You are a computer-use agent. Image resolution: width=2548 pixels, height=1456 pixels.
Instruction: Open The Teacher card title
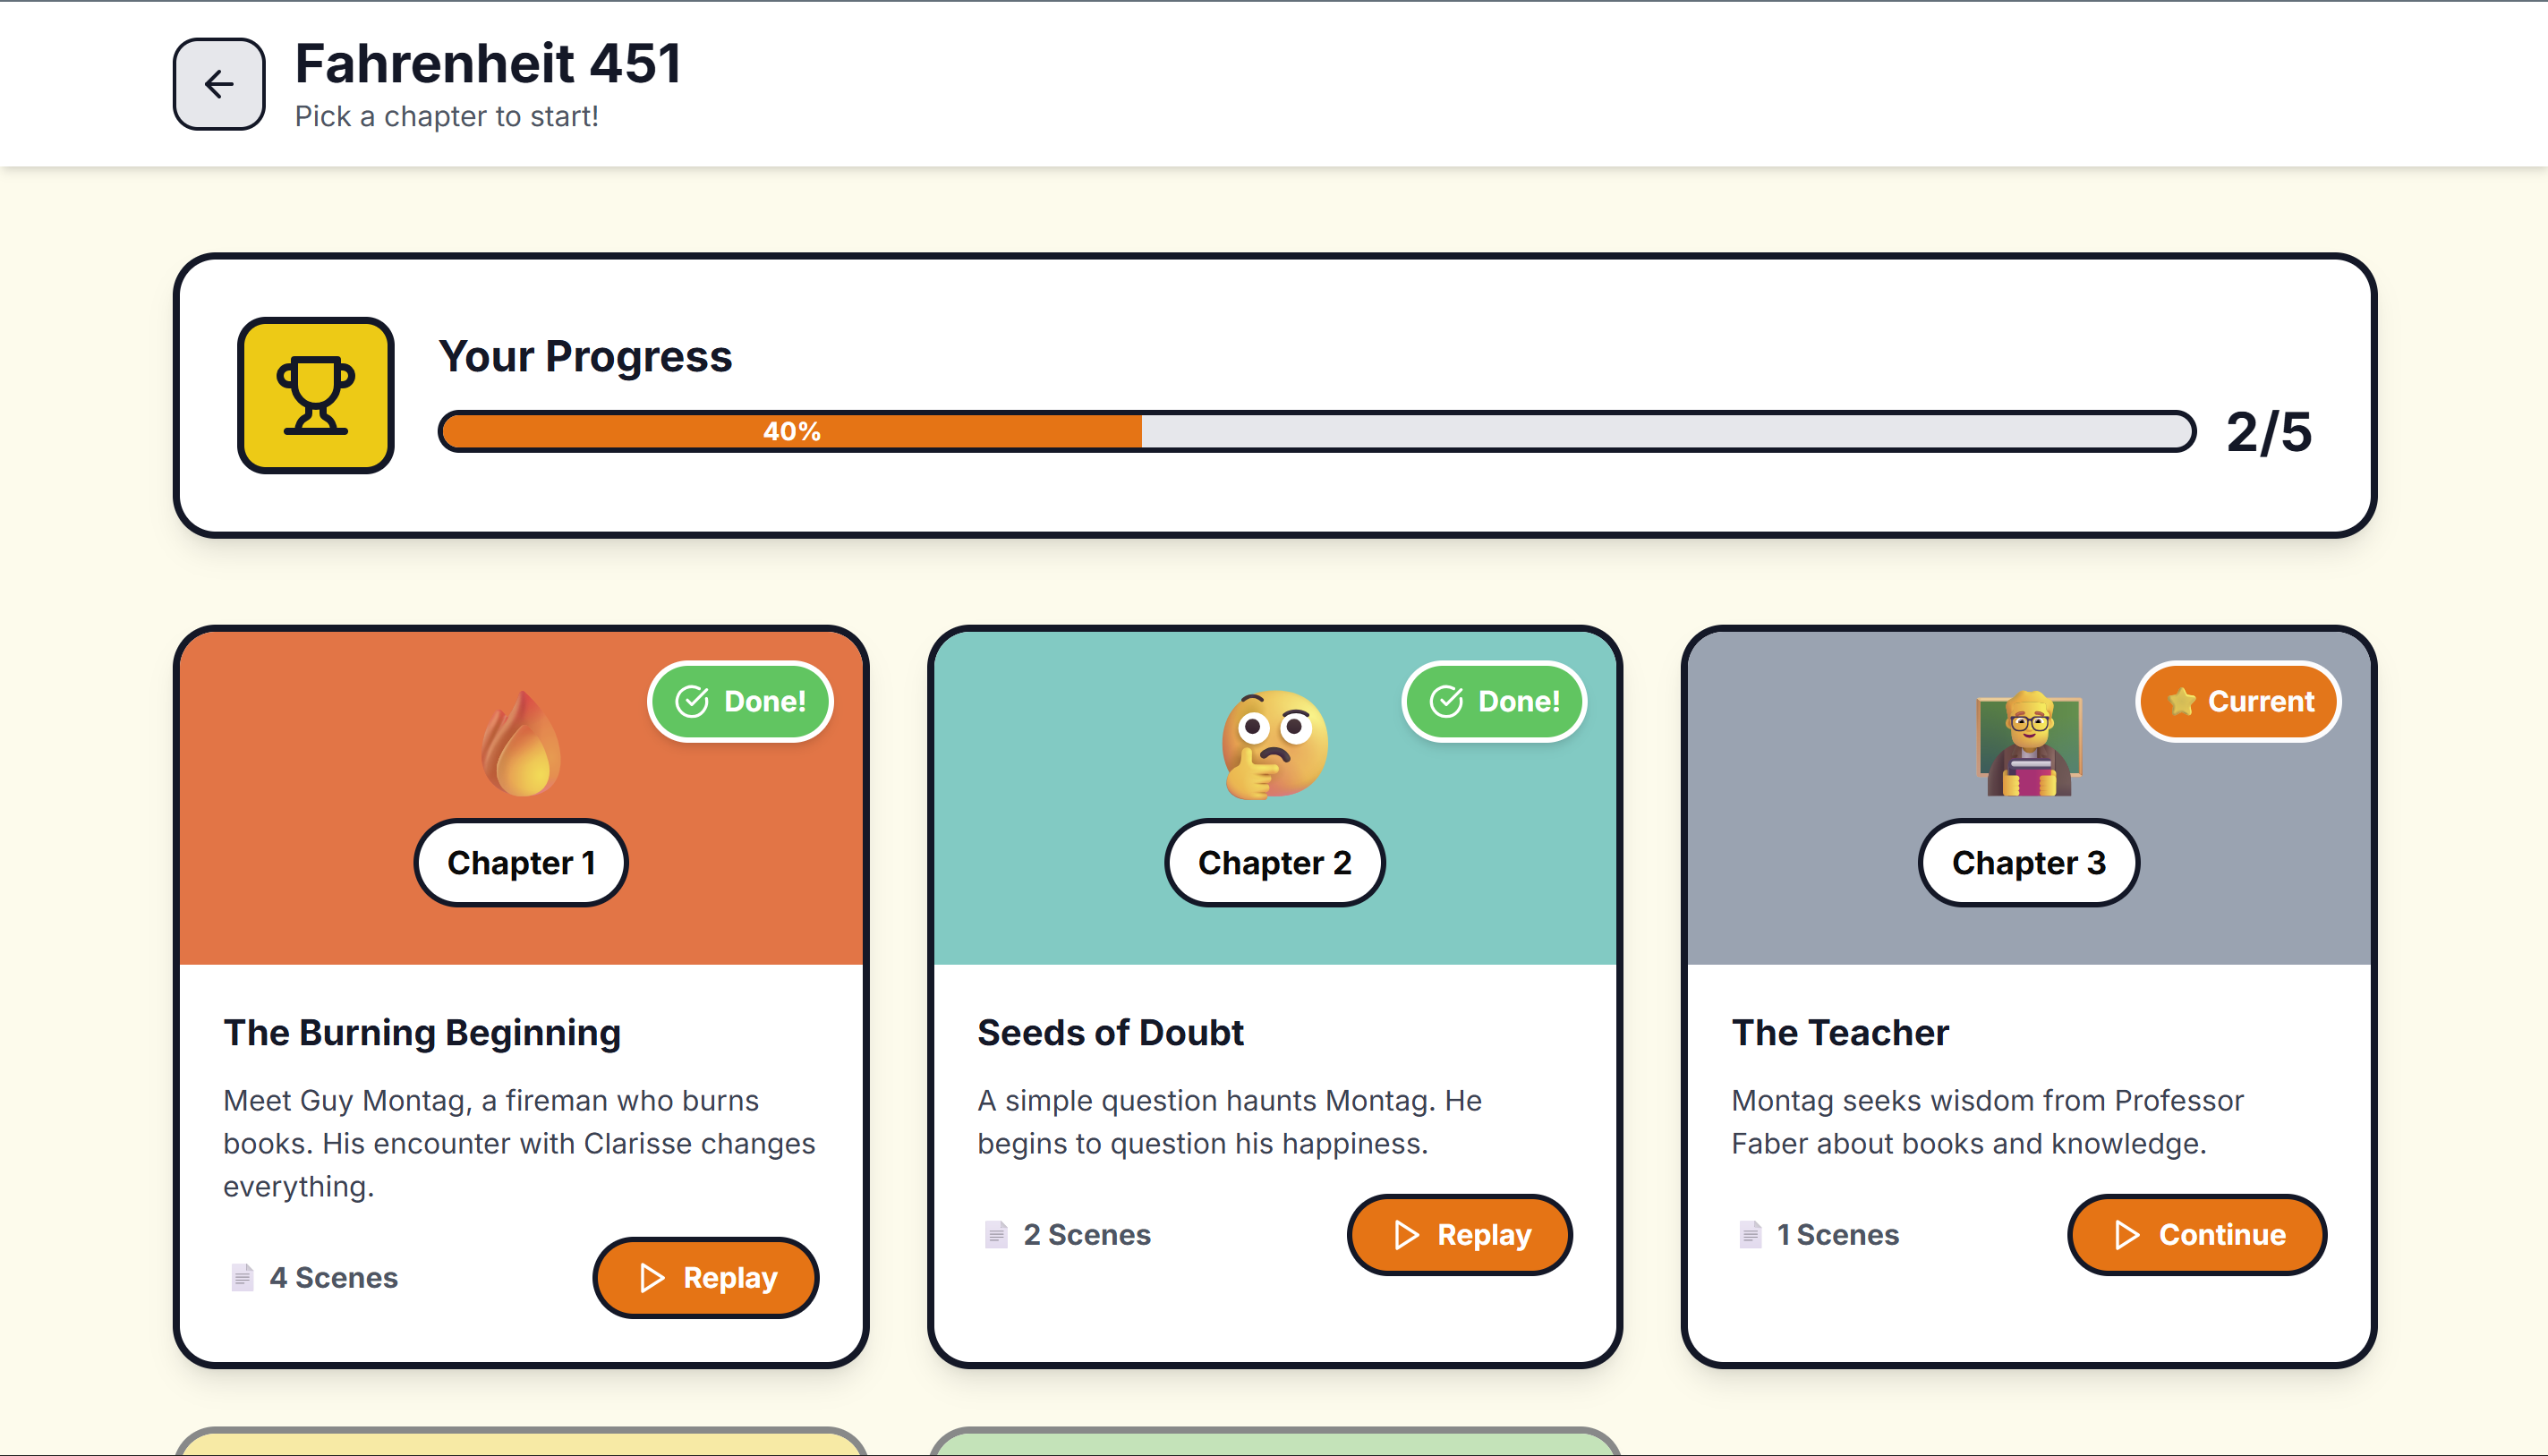(x=1840, y=1032)
